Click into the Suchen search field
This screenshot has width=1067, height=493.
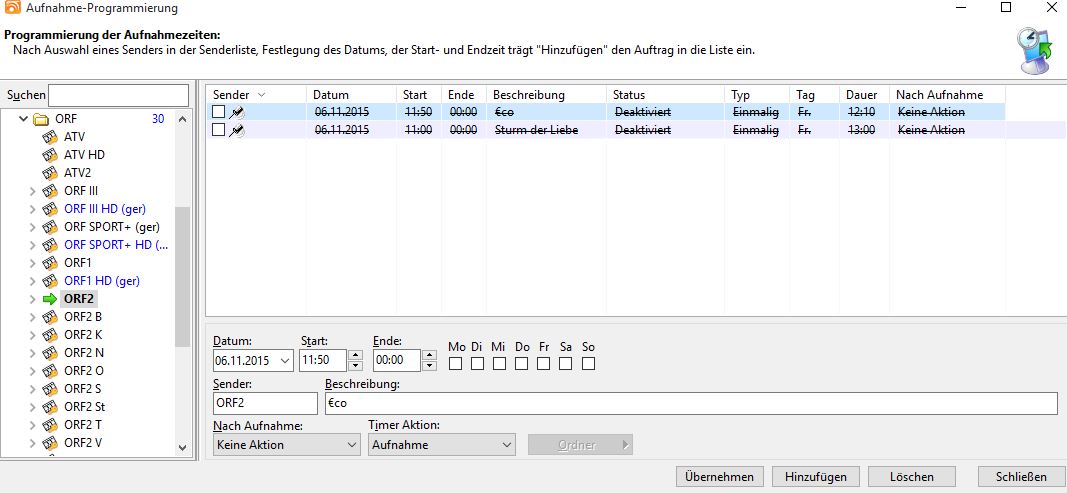(x=118, y=95)
